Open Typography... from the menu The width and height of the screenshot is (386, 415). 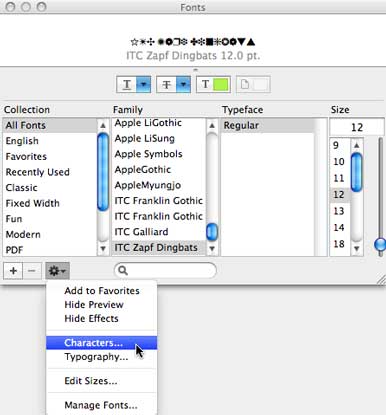(x=102, y=357)
